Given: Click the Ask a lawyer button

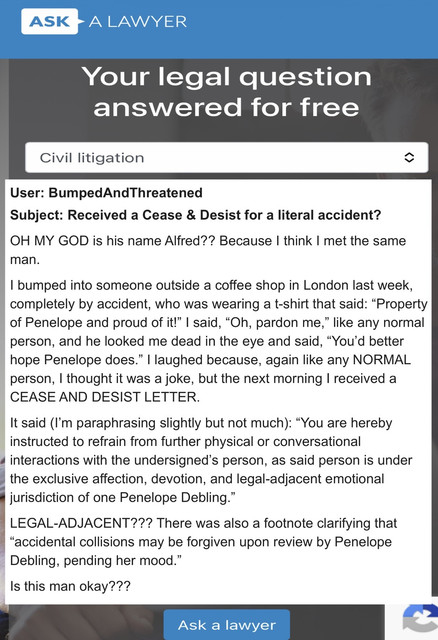Looking at the screenshot, I should point(227,624).
